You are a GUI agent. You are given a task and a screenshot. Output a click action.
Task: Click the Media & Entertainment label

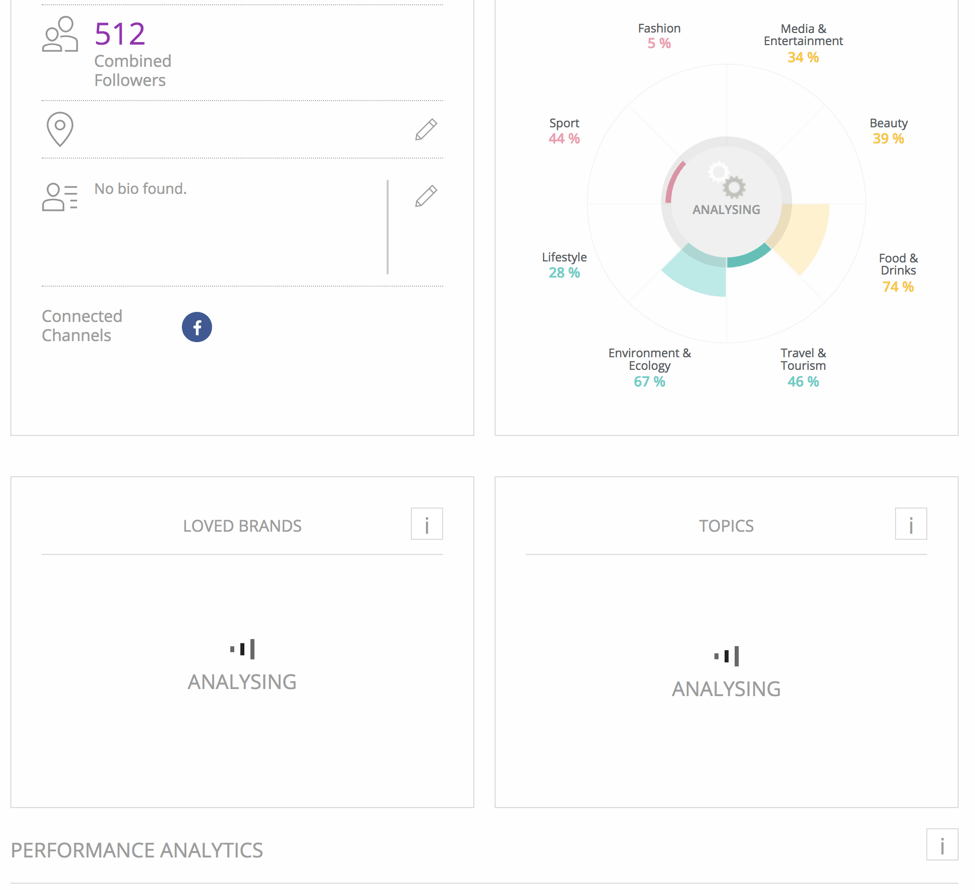tap(803, 43)
